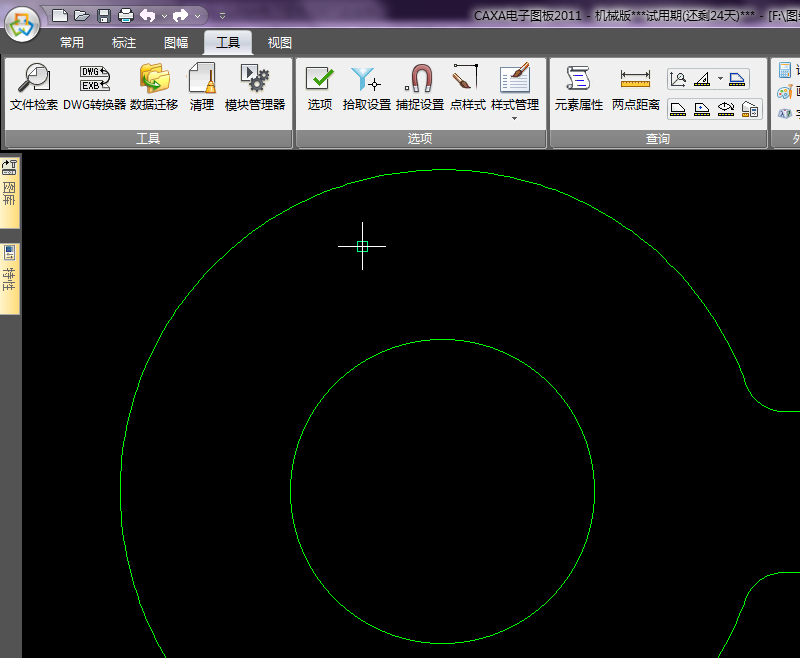Screen dimensions: 800x658
Task: Click the moment of inertia query icon
Action: click(x=726, y=109)
